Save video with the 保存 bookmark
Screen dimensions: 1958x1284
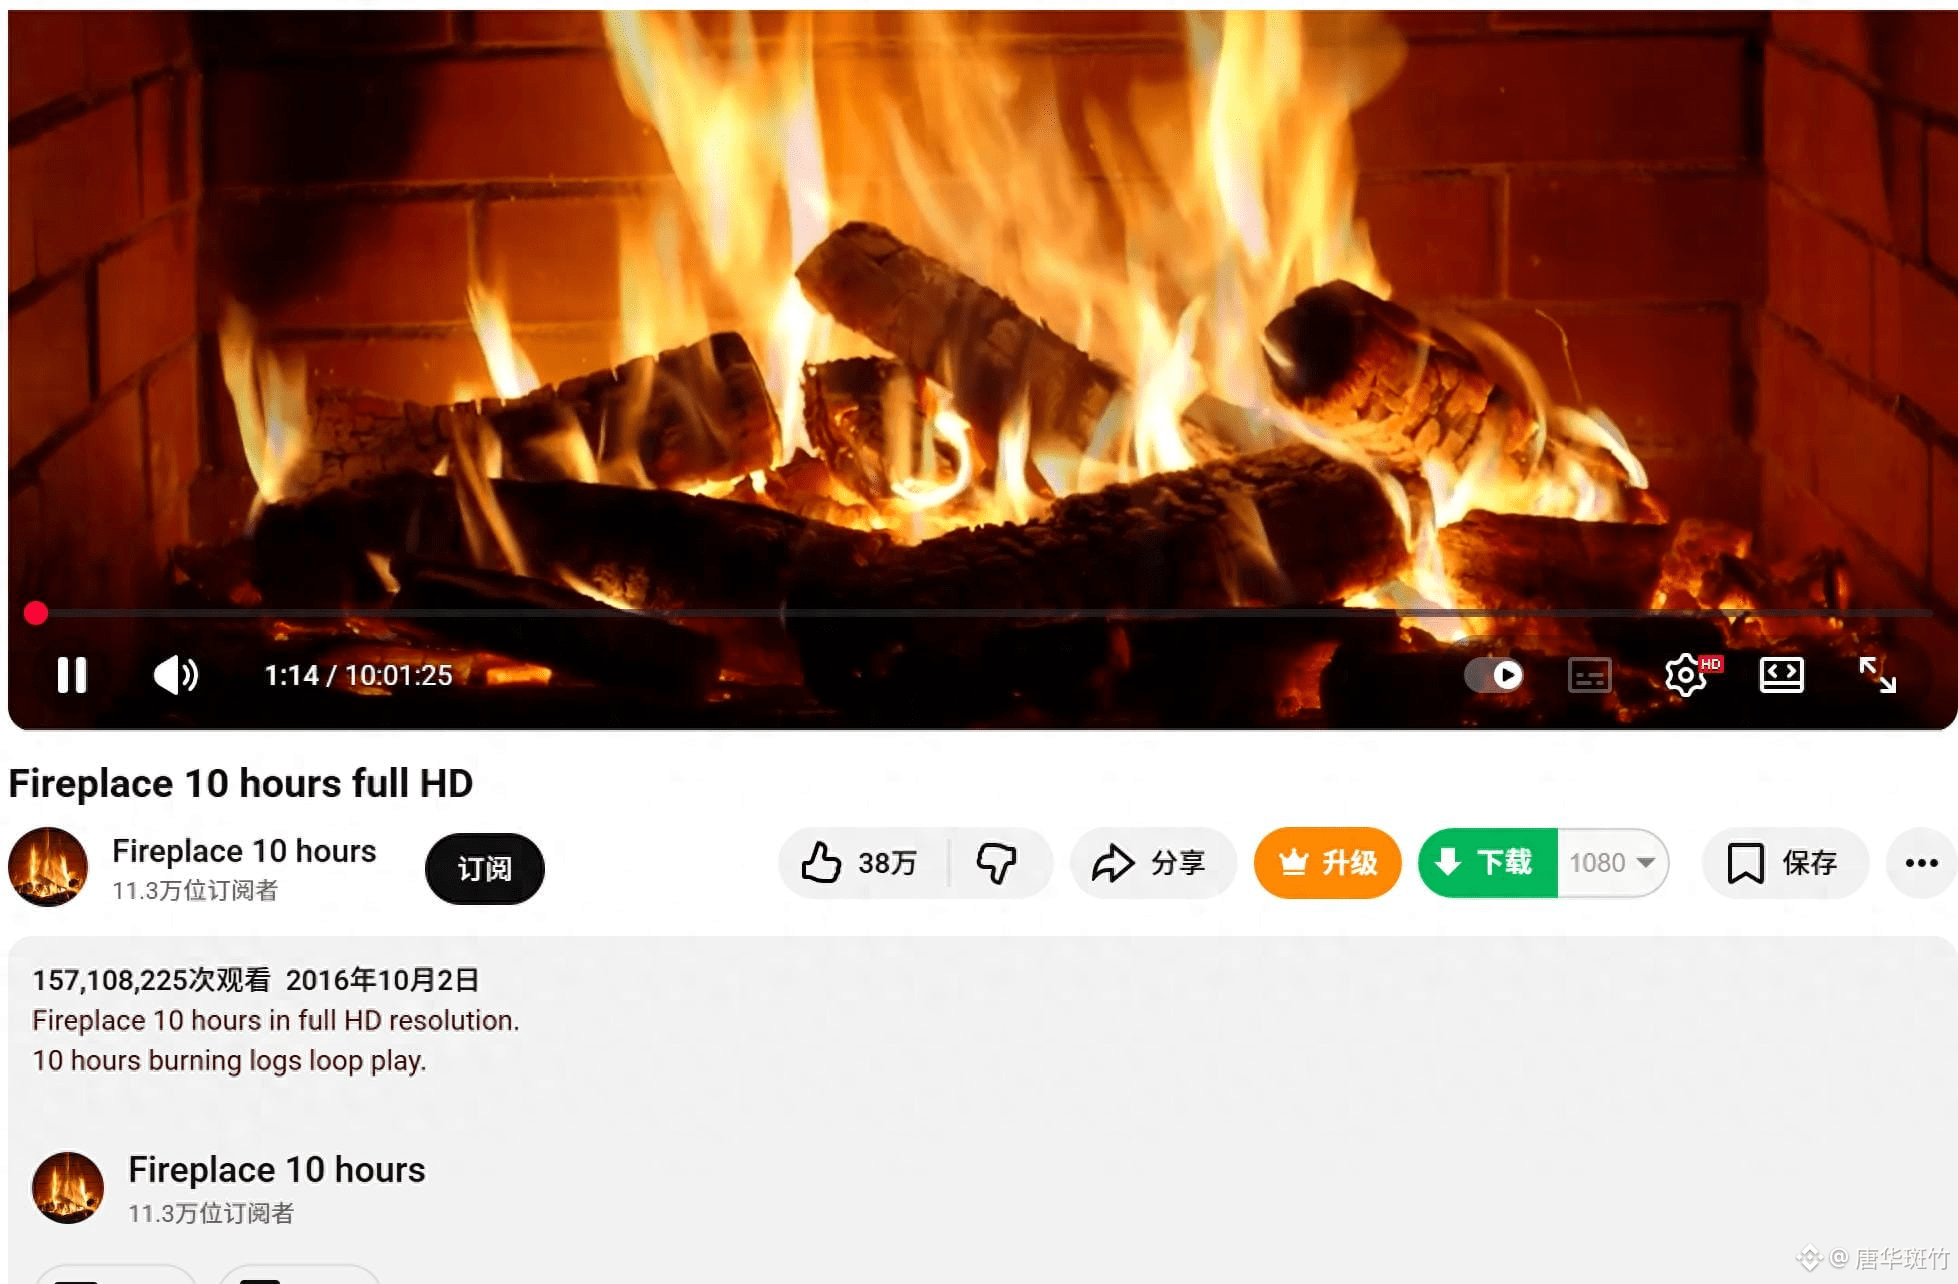point(1785,862)
